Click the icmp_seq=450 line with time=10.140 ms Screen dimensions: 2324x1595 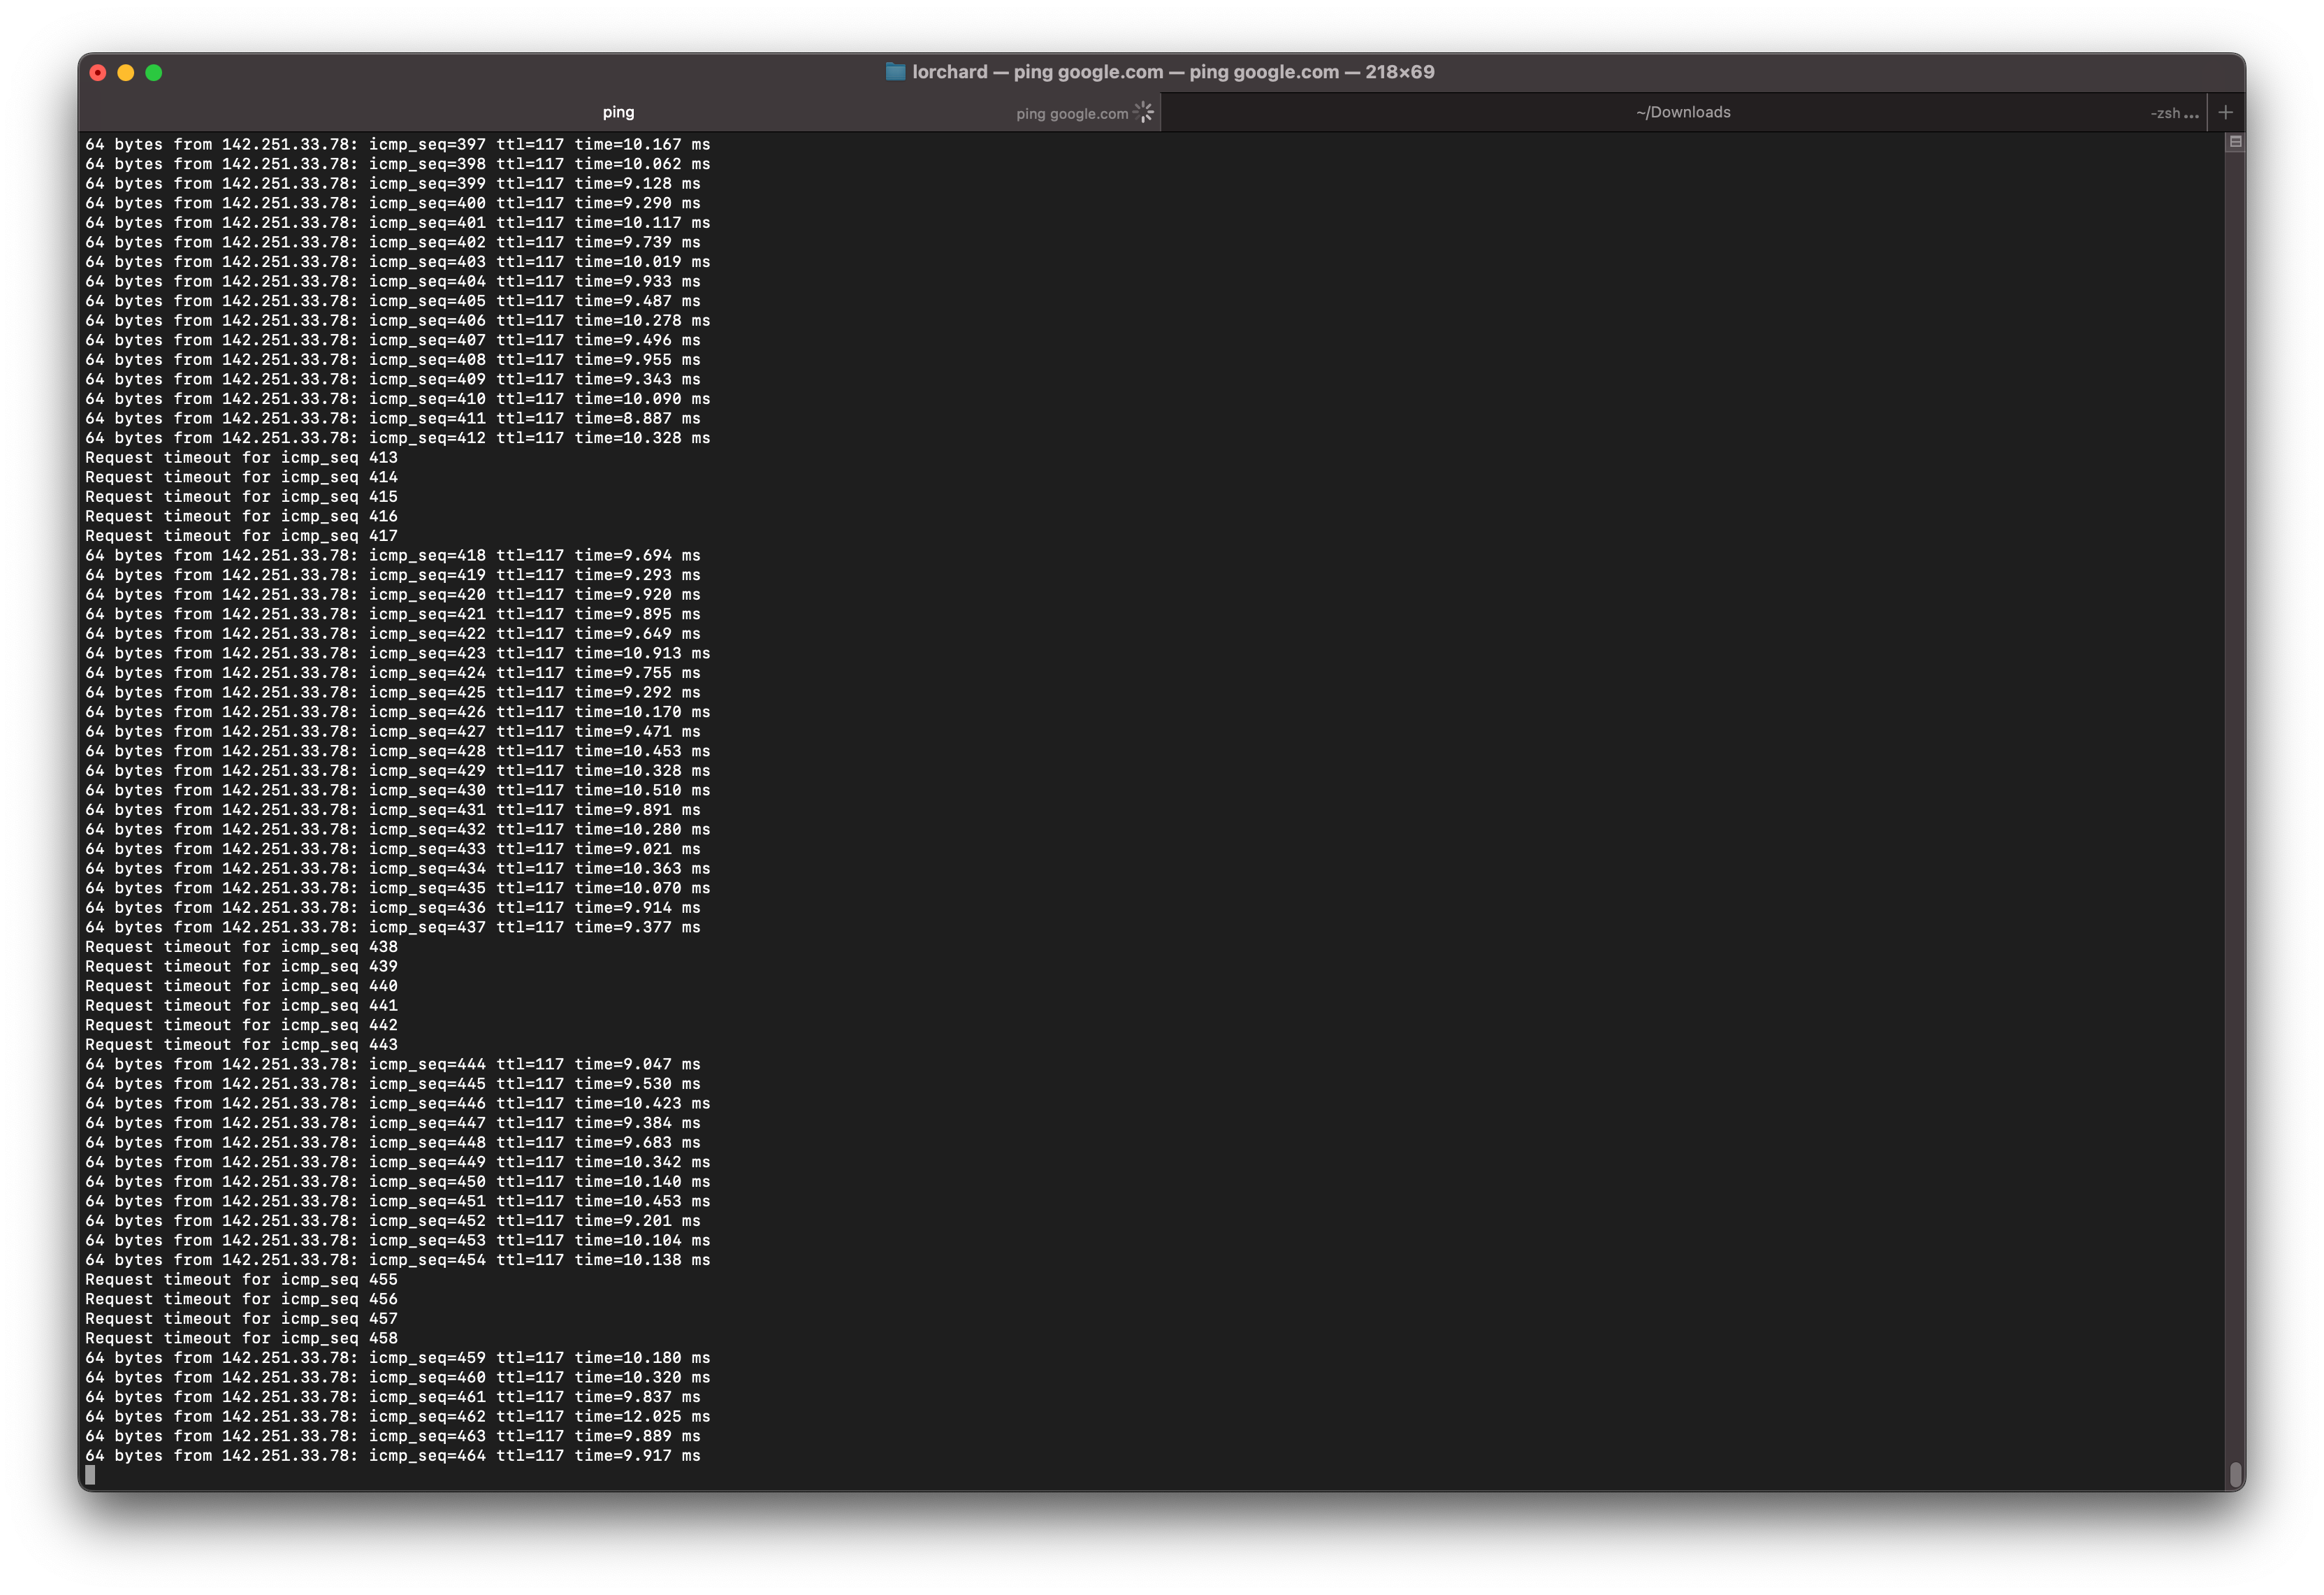(397, 1181)
